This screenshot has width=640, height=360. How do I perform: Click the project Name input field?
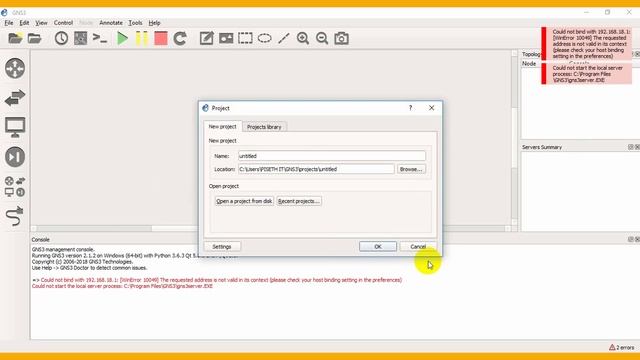coord(332,156)
